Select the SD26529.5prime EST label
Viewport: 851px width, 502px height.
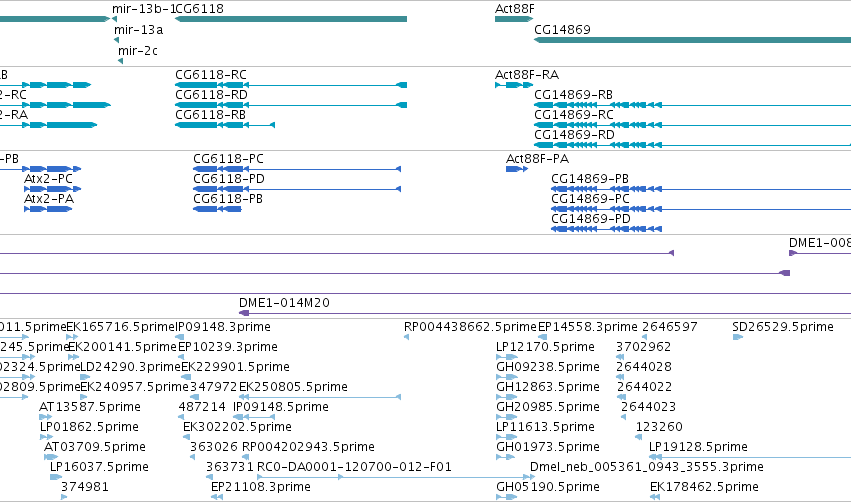[783, 327]
